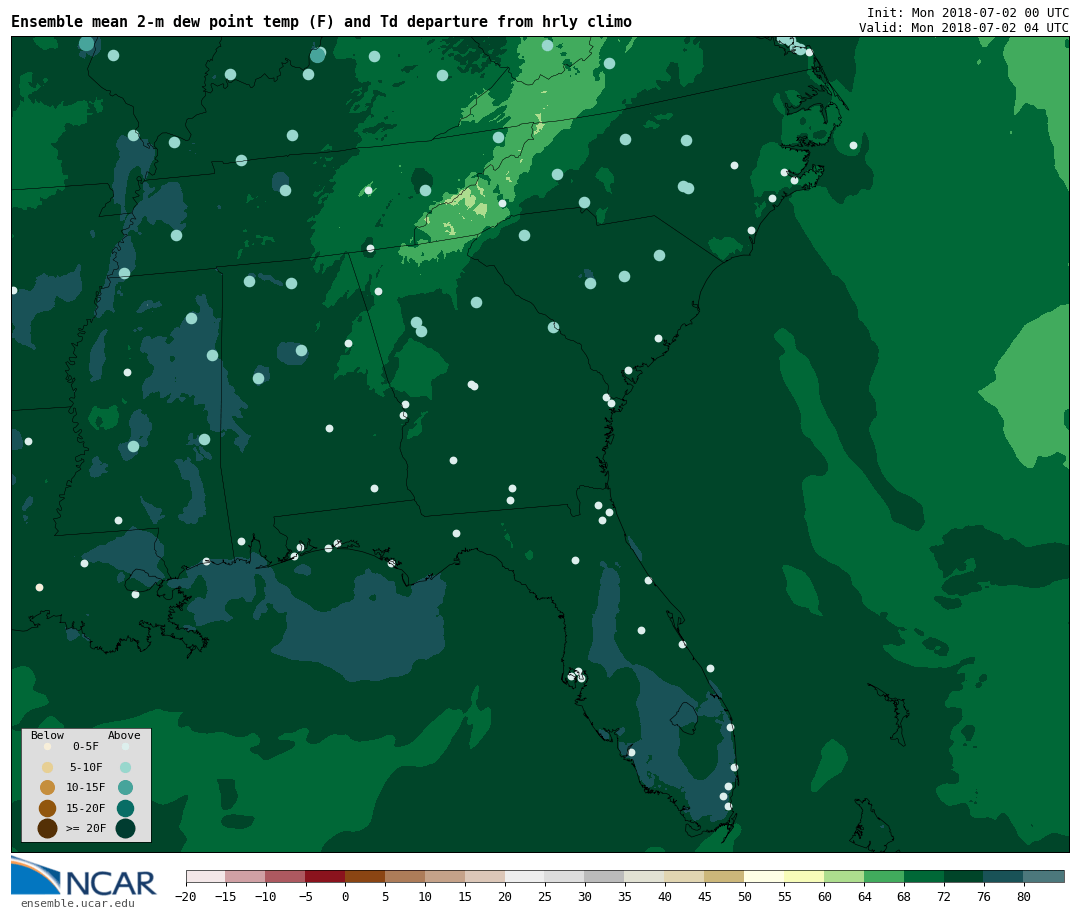The height and width of the screenshot is (915, 1080).
Task: Click the Below 10-15F orange-brown legend circle
Action: pyautogui.click(x=48, y=787)
